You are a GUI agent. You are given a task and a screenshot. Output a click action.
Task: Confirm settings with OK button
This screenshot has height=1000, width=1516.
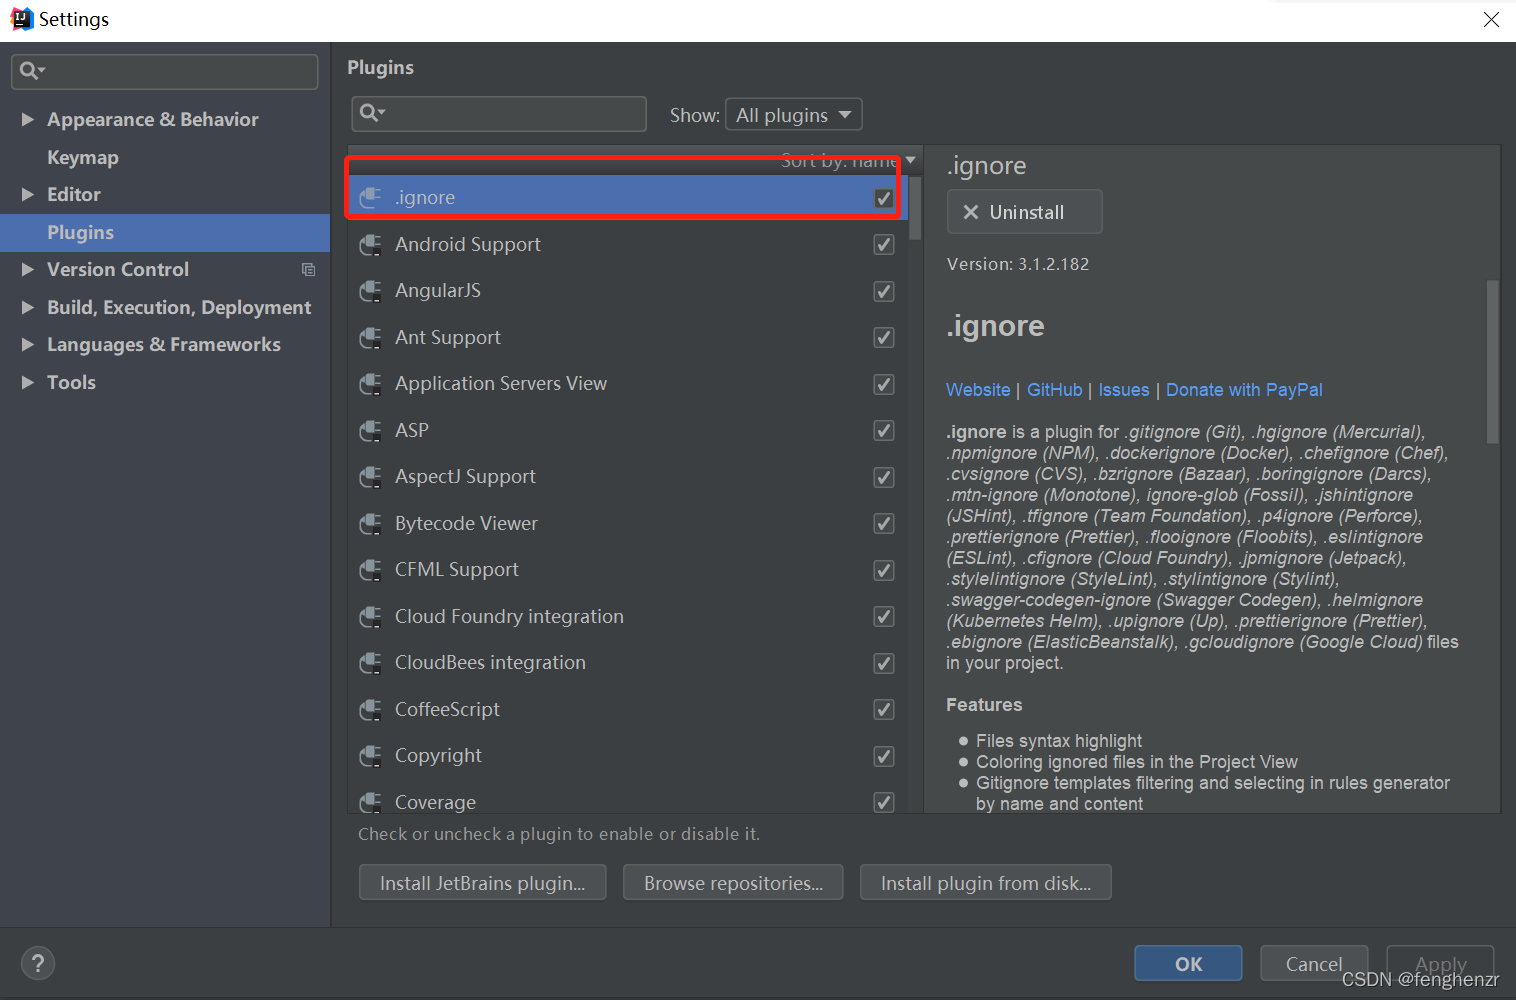1188,964
